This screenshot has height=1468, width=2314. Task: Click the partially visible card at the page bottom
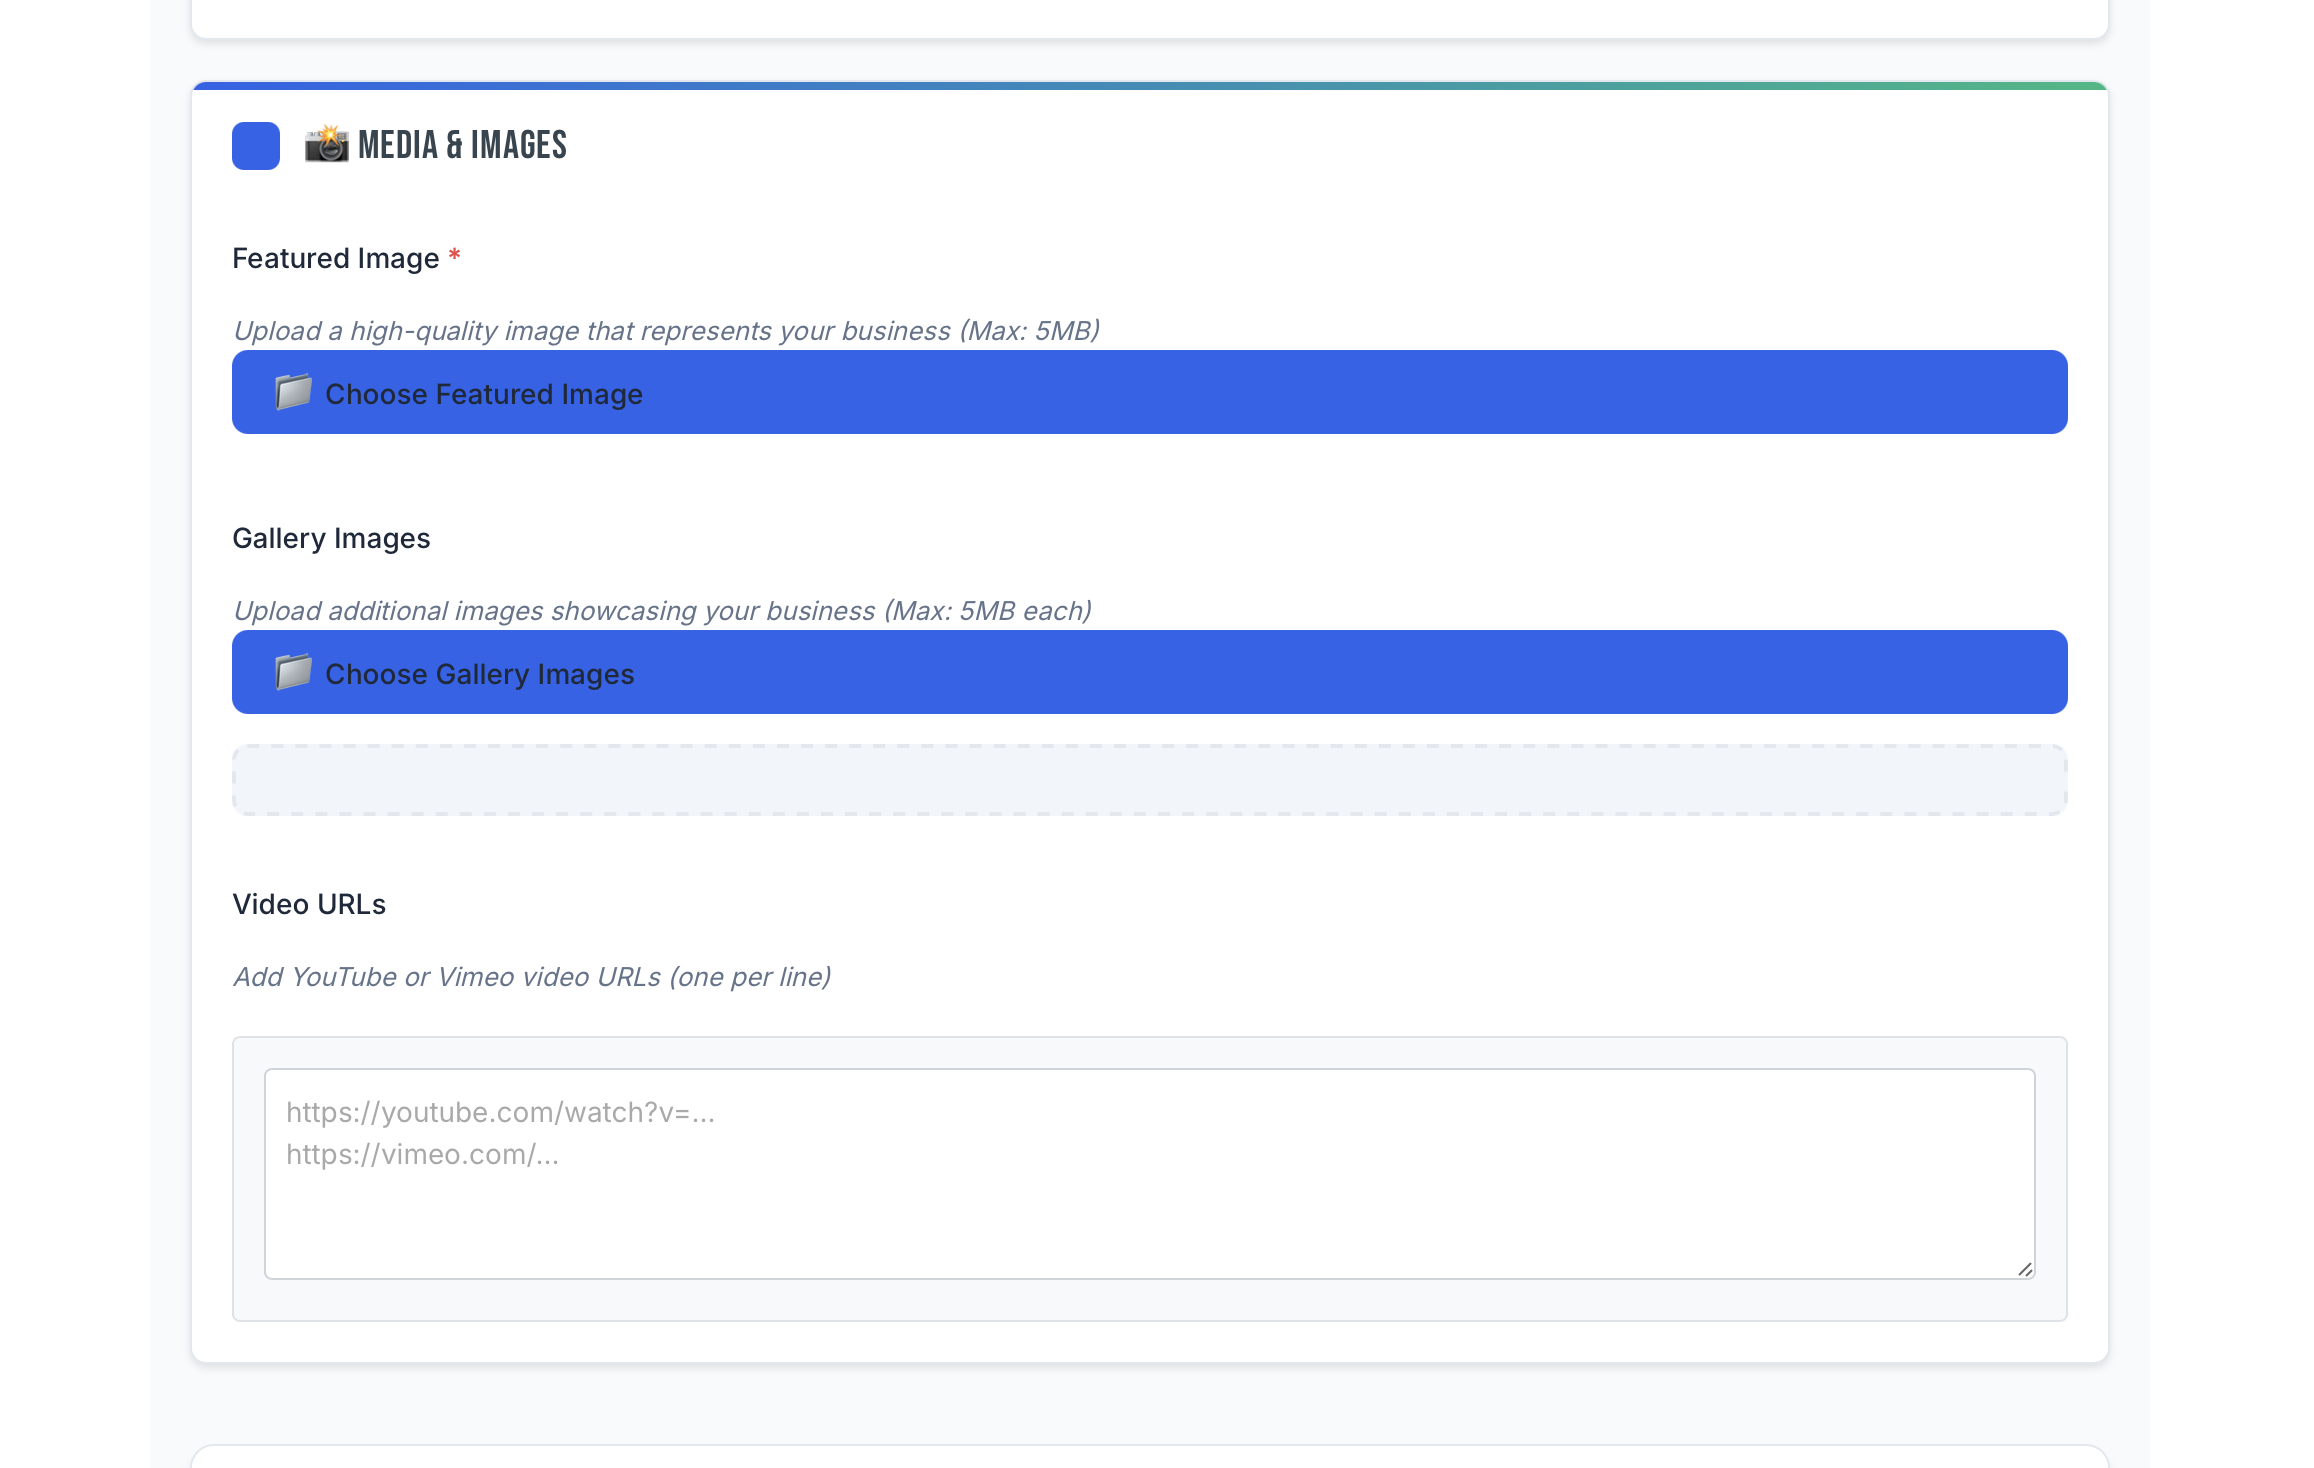[x=1150, y=1456]
